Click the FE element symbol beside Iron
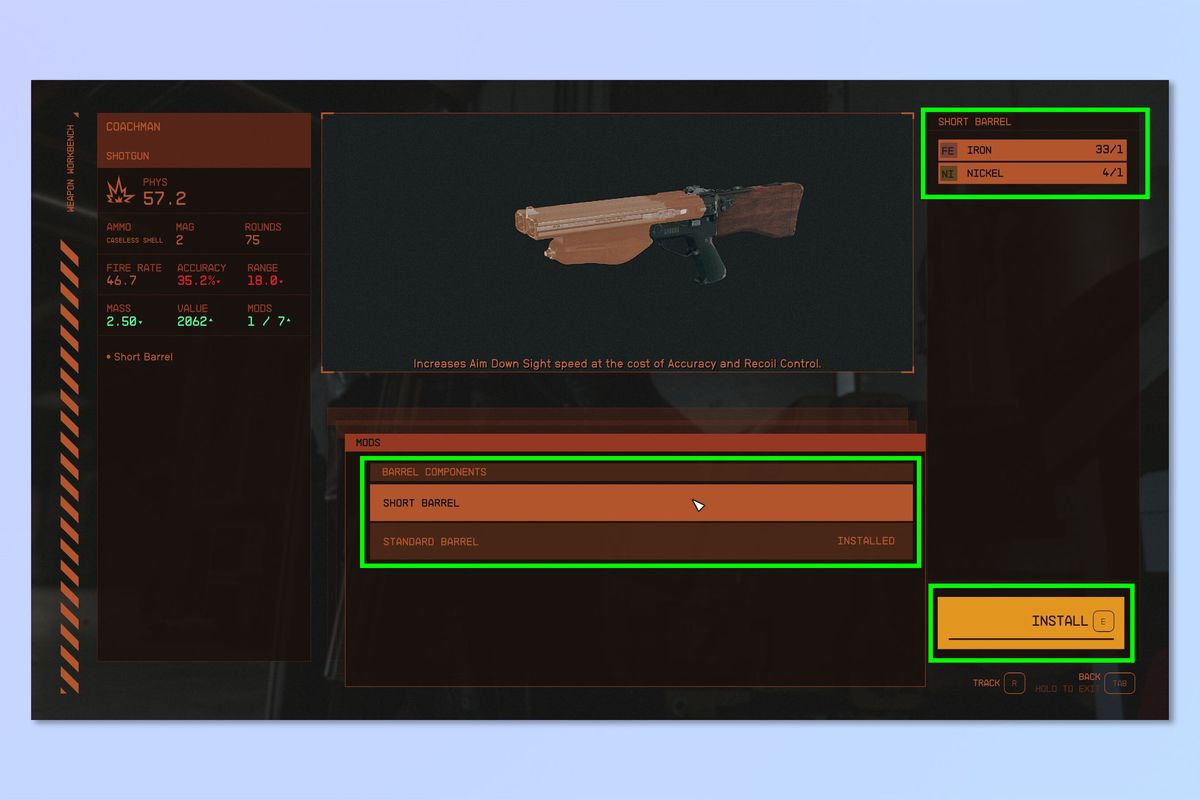 [947, 150]
